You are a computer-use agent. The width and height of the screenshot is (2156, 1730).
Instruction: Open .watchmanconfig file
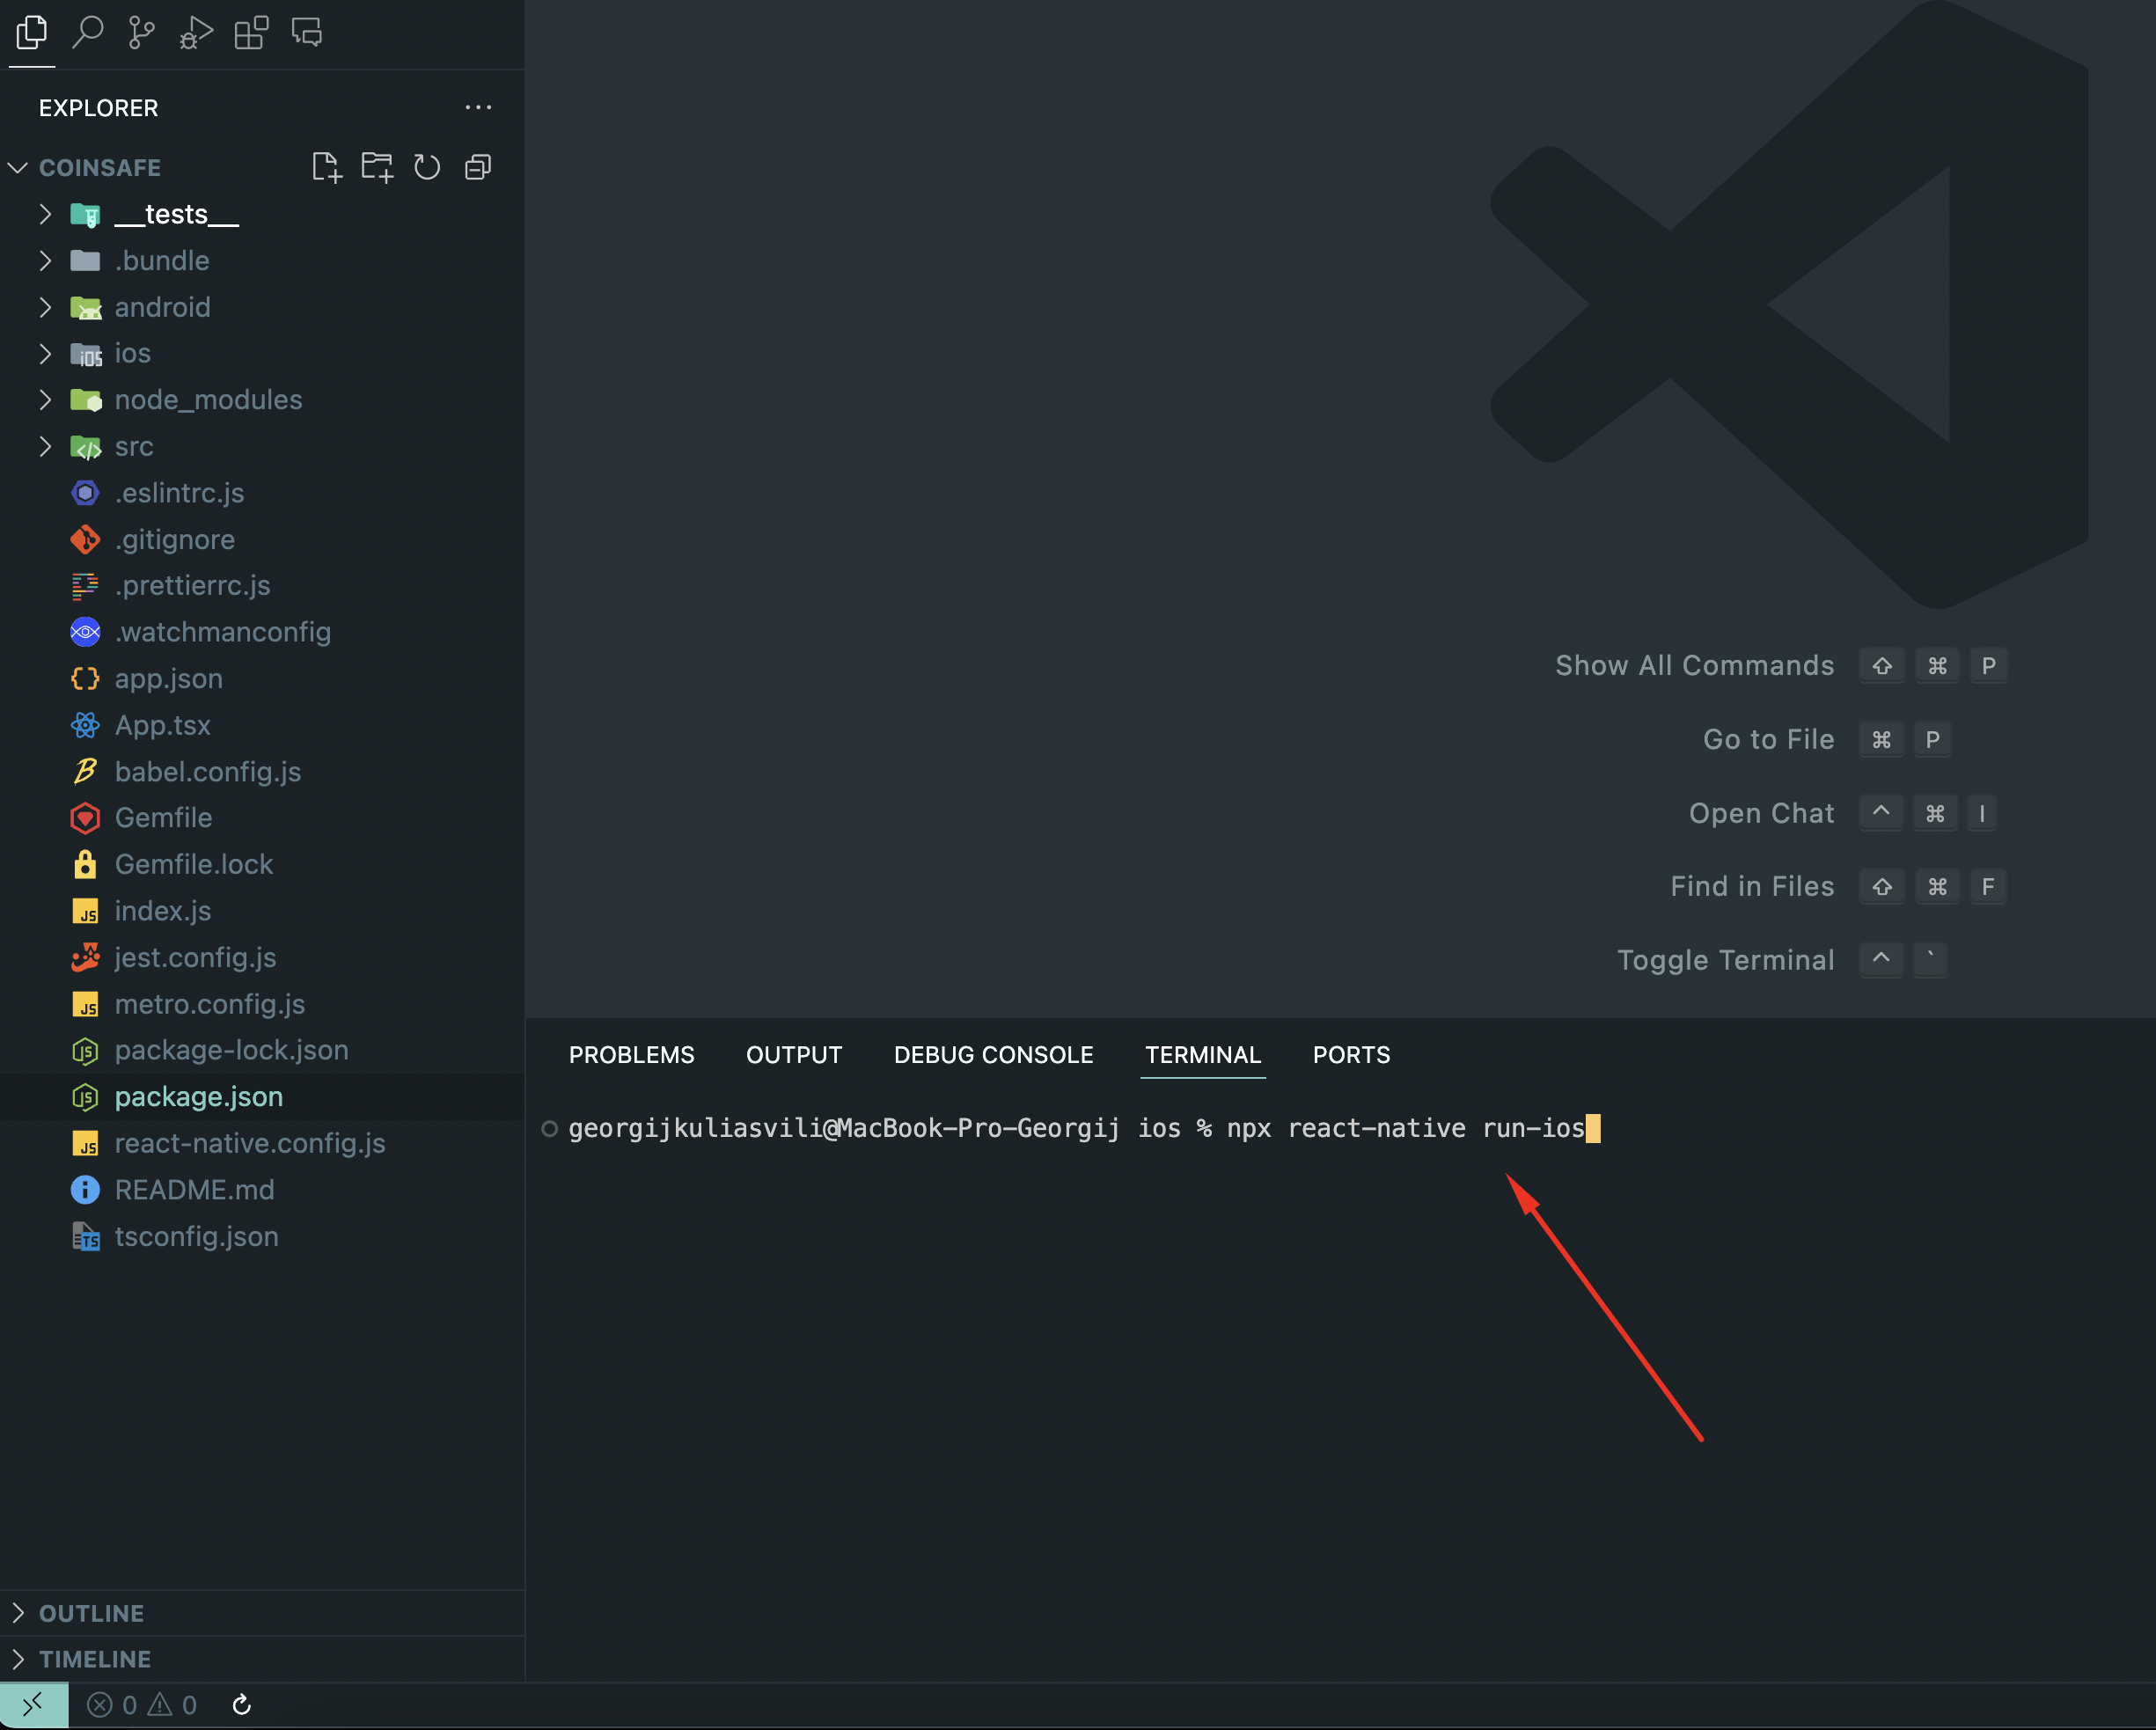point(262,632)
